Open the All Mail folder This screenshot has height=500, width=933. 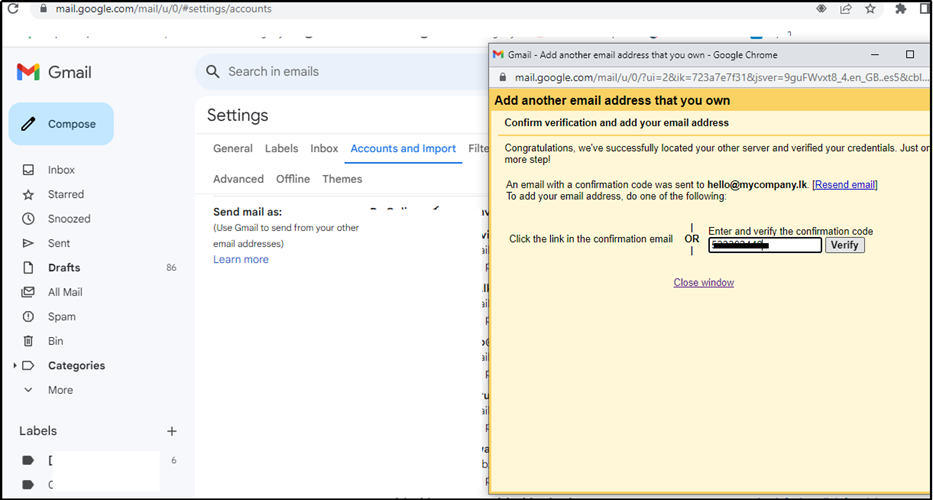click(65, 292)
